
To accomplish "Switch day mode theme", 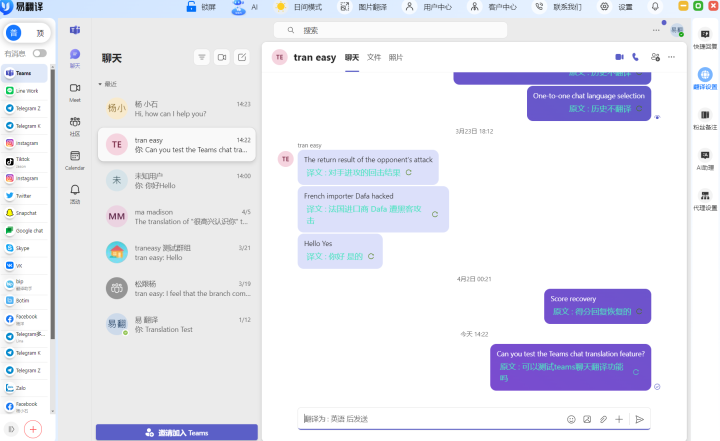I will pos(298,7).
